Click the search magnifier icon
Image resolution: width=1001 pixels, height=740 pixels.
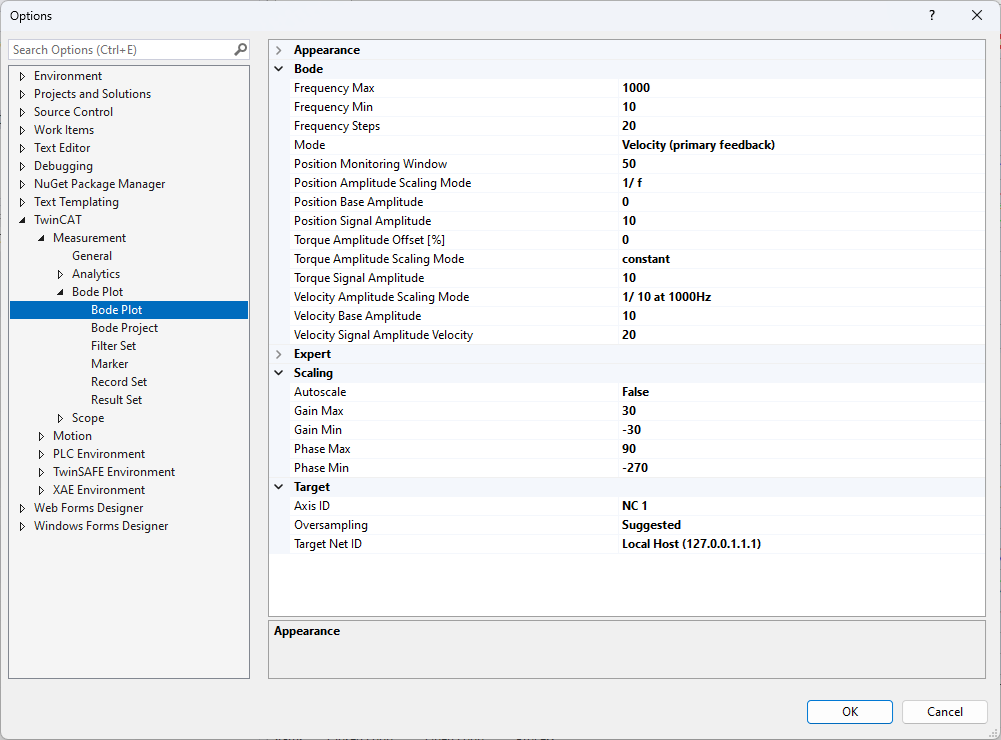coord(240,50)
